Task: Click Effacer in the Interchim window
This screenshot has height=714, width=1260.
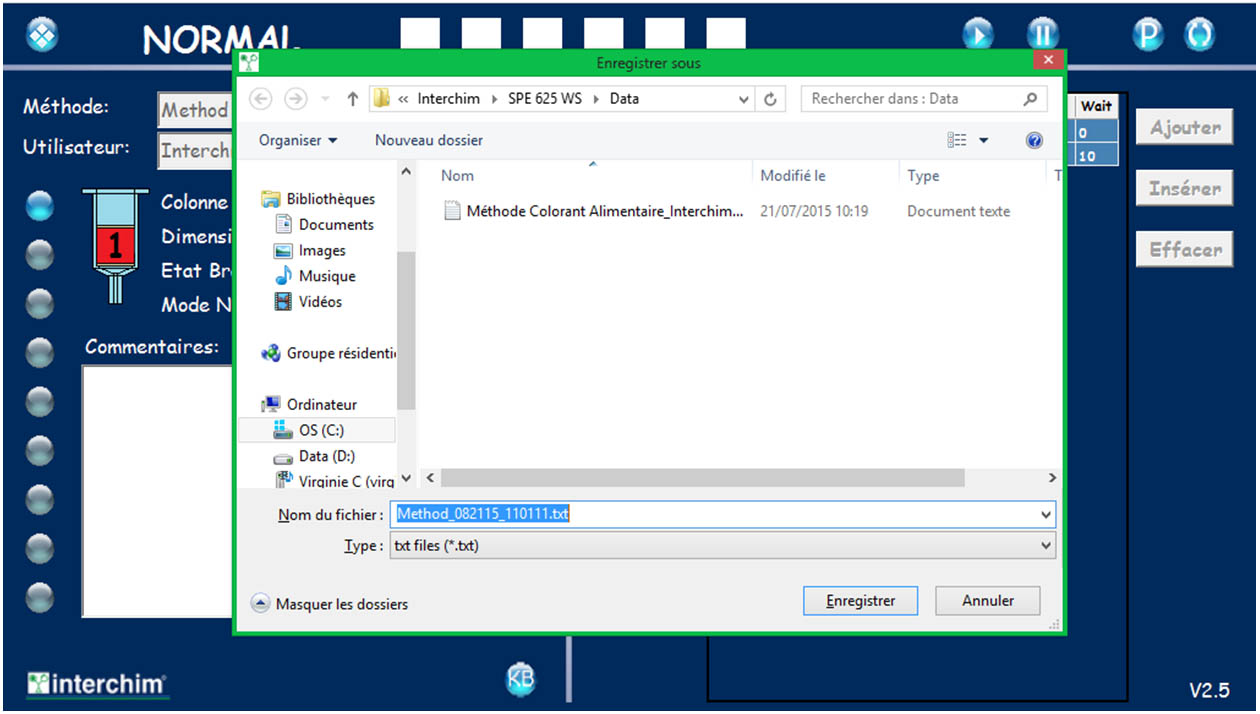Action: (x=1184, y=250)
